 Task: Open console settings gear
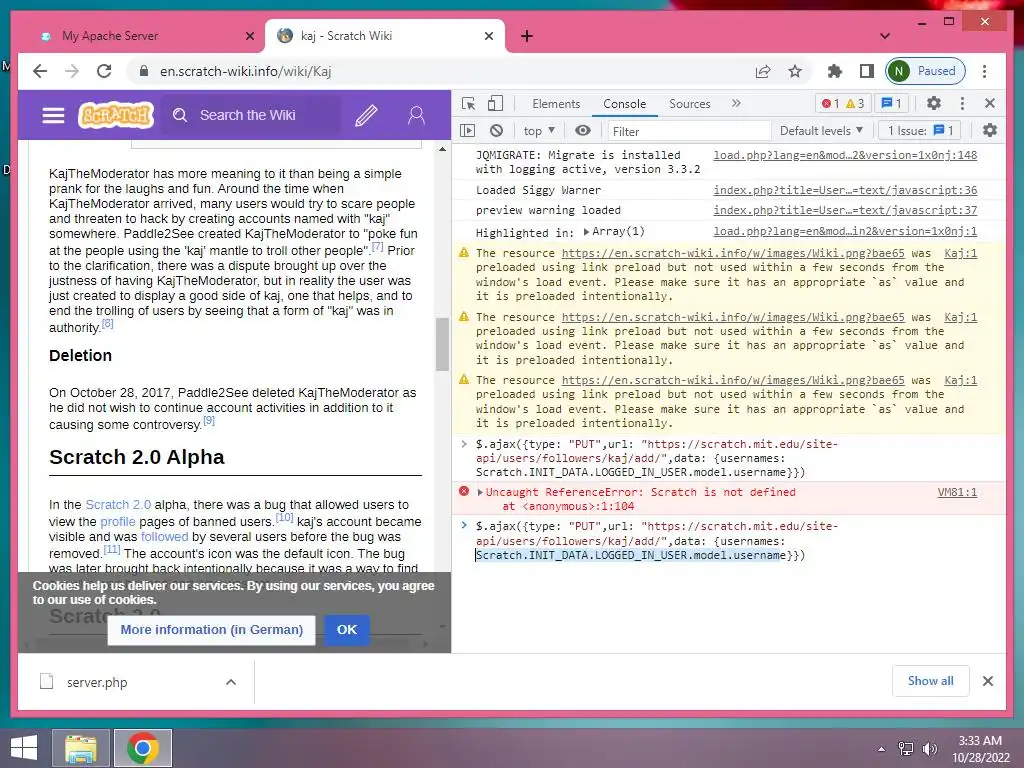pyautogui.click(x=990, y=131)
